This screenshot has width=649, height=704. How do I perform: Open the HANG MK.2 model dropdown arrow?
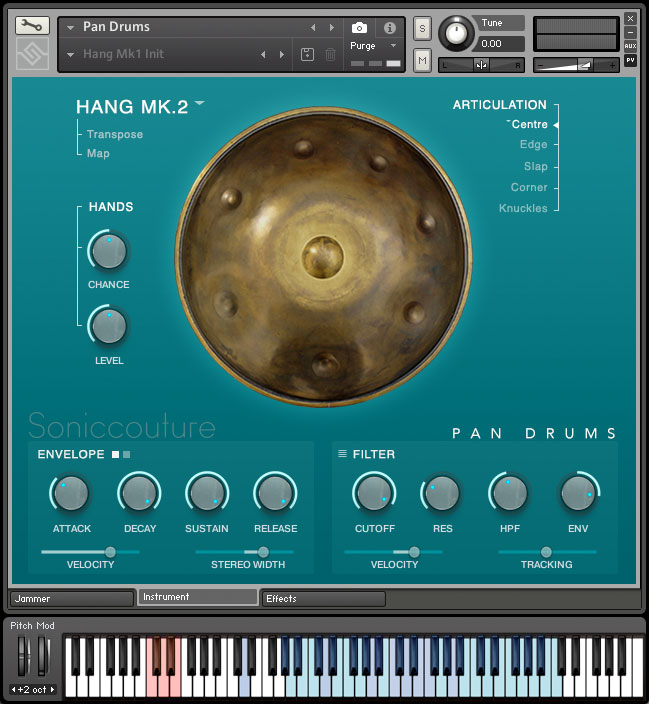tap(199, 103)
